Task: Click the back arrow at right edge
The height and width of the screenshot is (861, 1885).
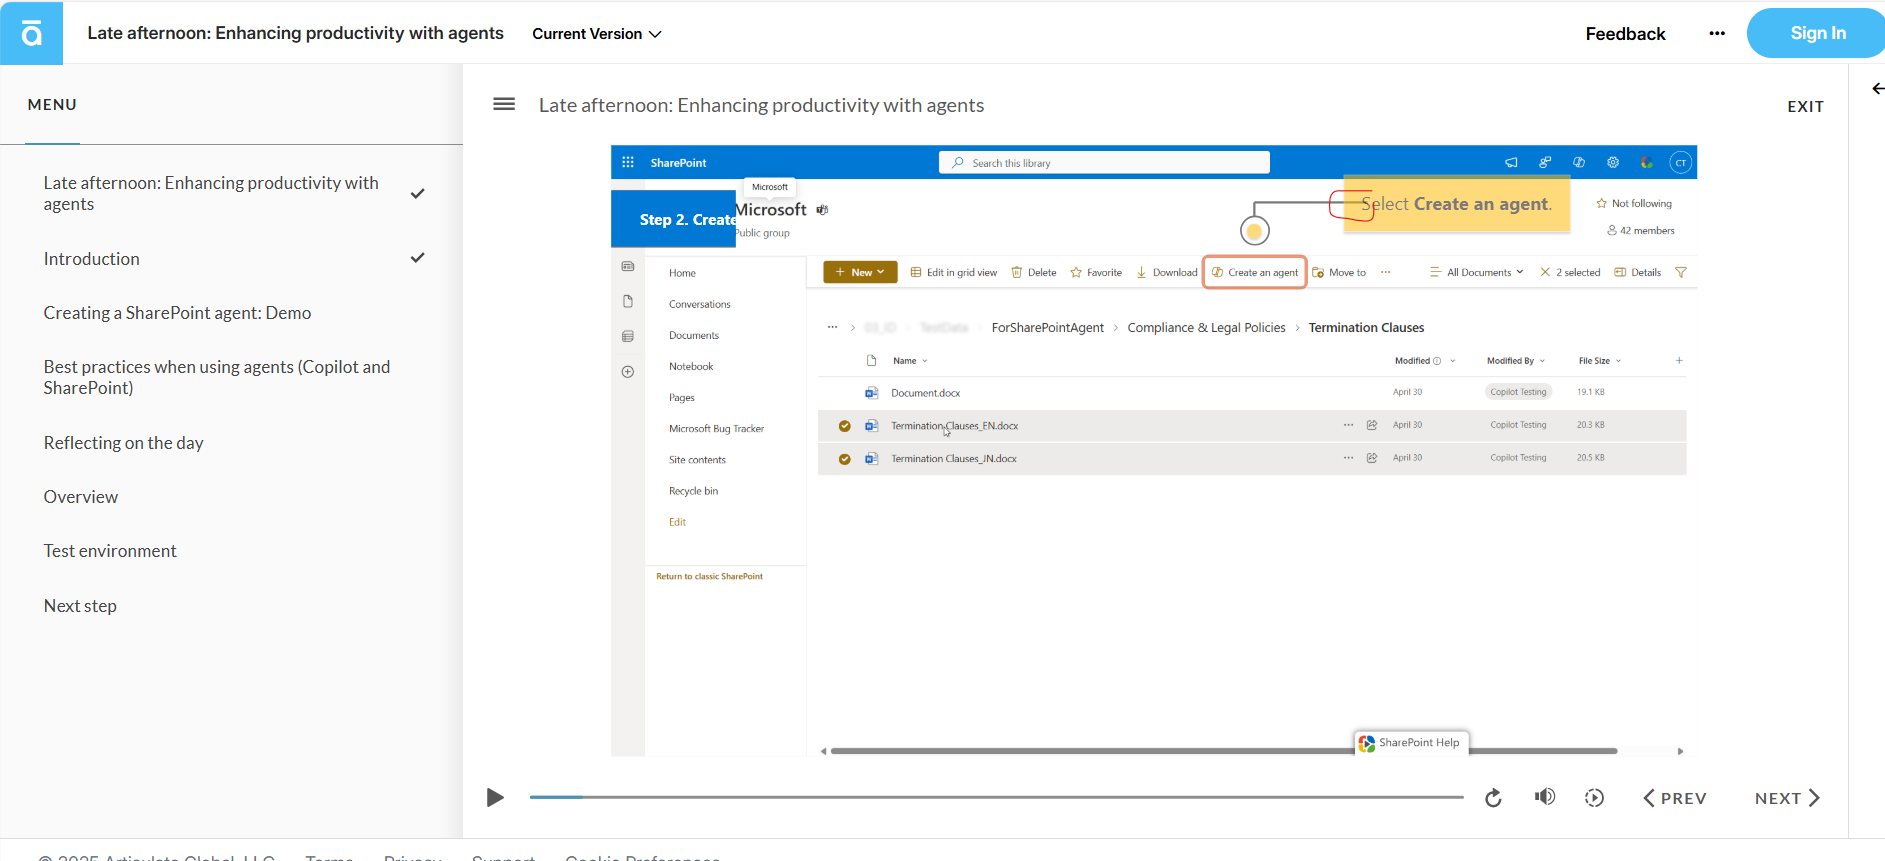Action: [x=1877, y=89]
